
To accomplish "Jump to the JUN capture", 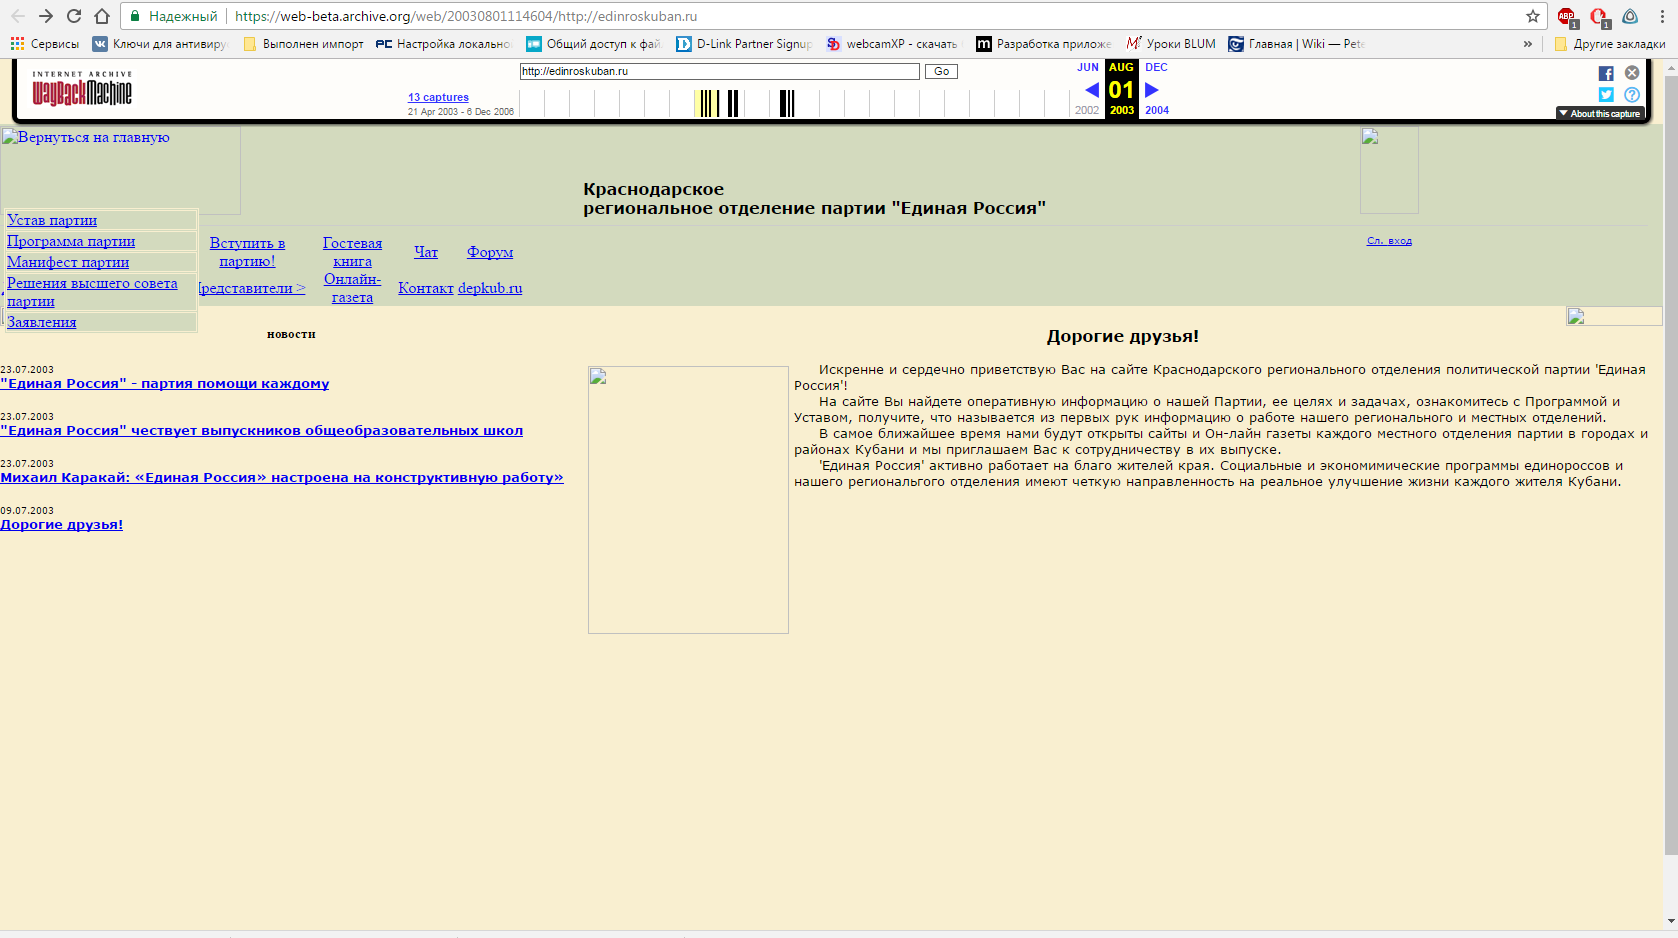I will tap(1088, 67).
